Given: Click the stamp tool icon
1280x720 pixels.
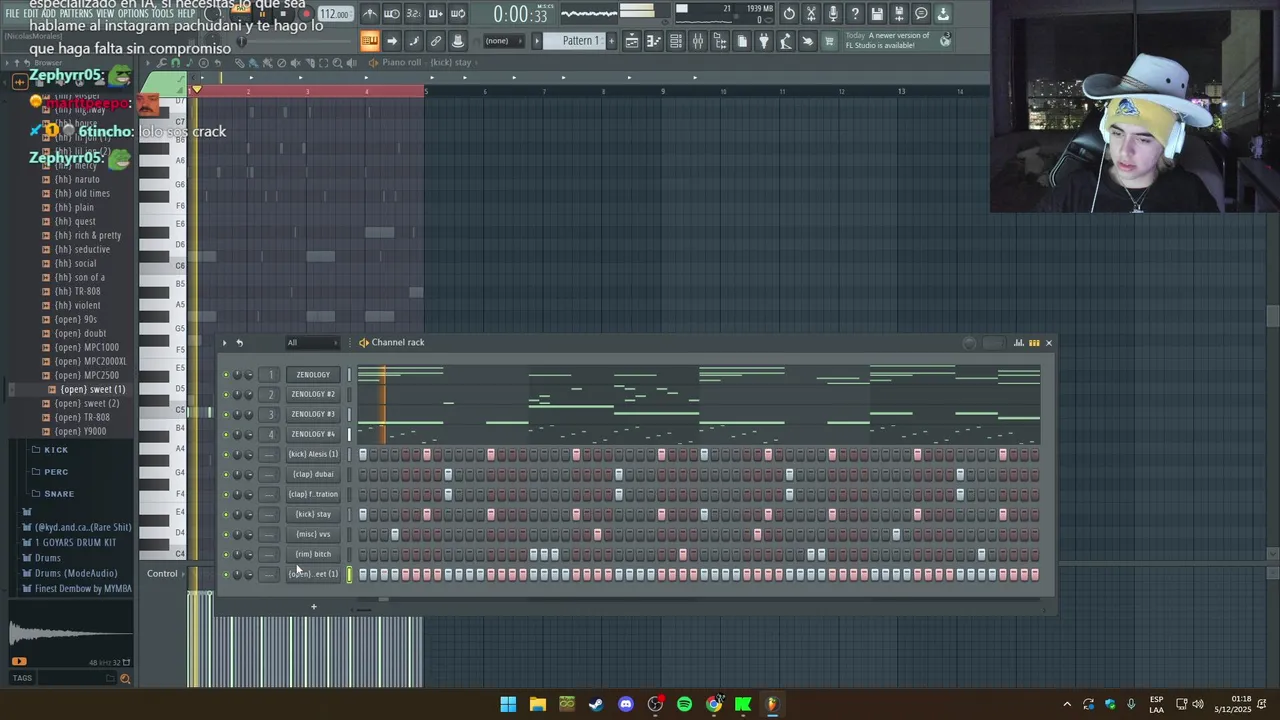Looking at the screenshot, I should 458,41.
